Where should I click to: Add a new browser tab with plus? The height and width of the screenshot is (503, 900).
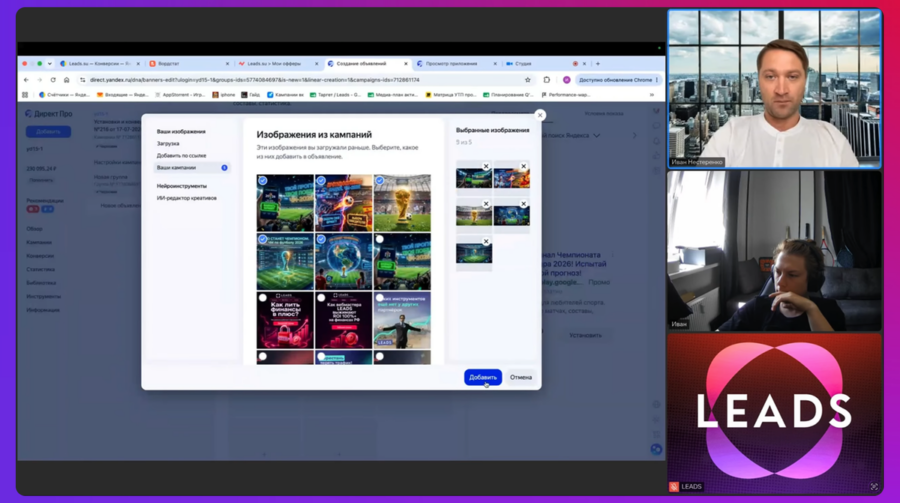coord(598,64)
